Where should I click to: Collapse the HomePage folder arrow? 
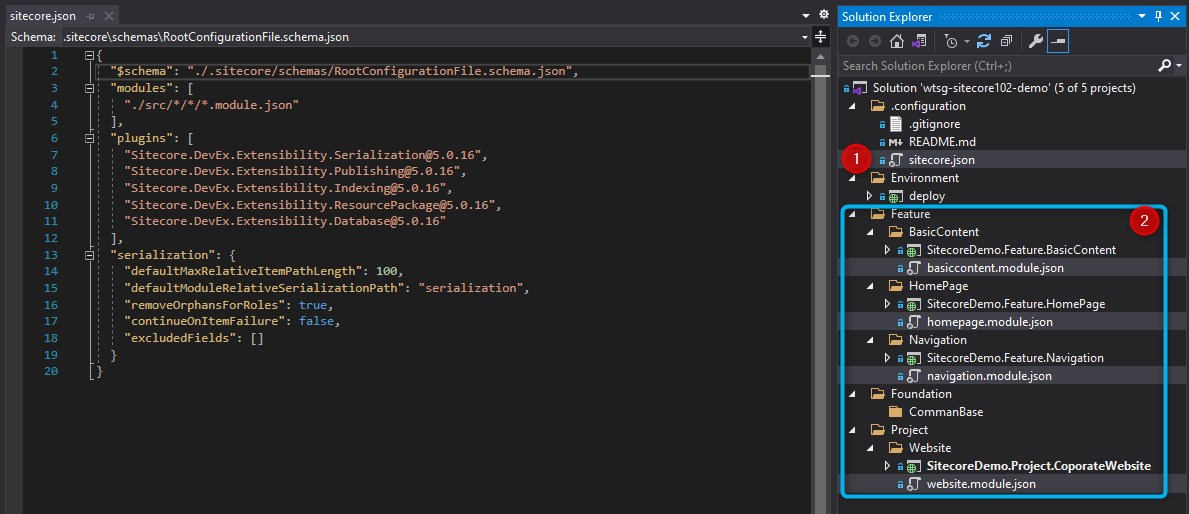(870, 287)
